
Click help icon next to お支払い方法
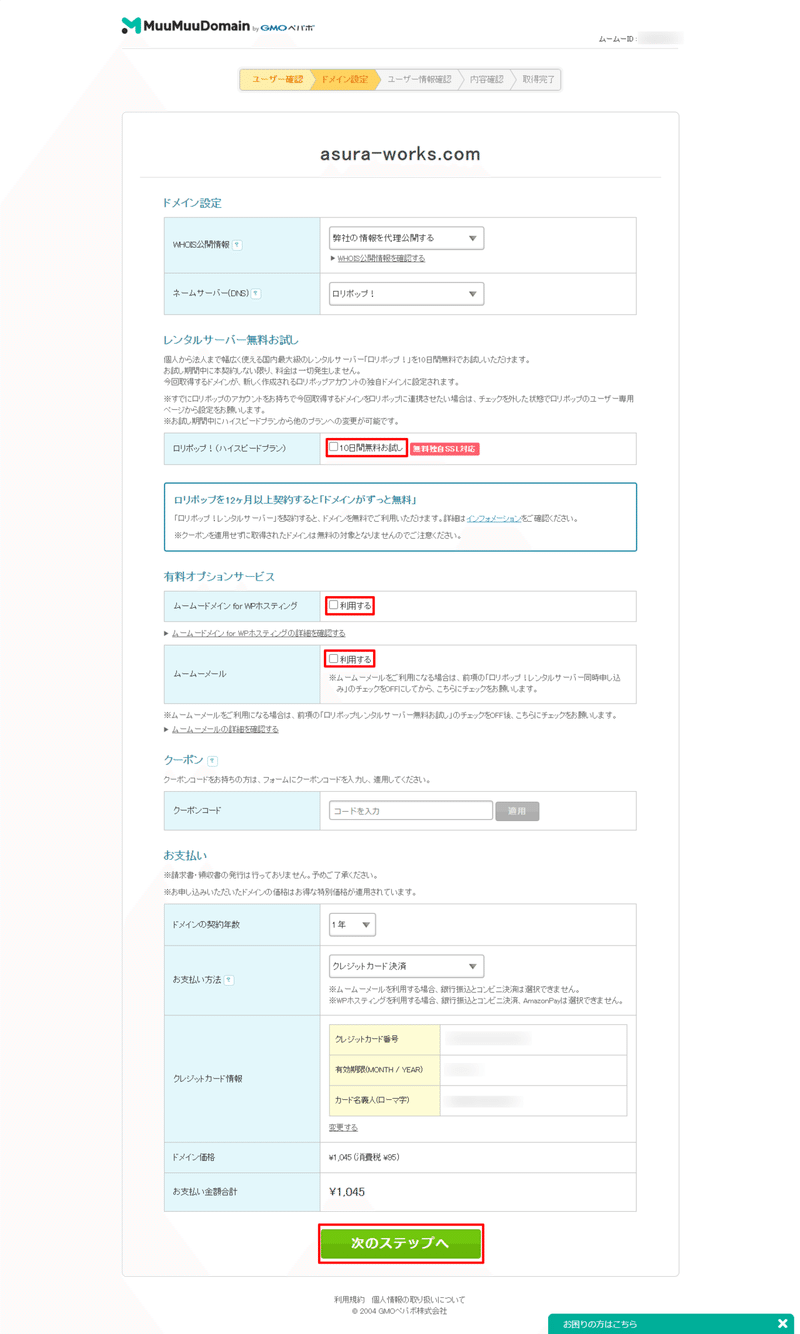229,980
